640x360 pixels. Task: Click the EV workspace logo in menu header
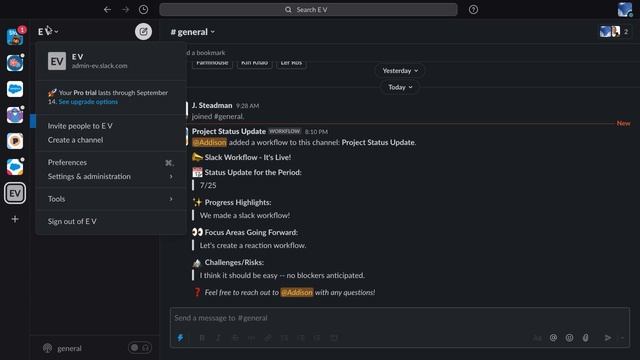57,61
